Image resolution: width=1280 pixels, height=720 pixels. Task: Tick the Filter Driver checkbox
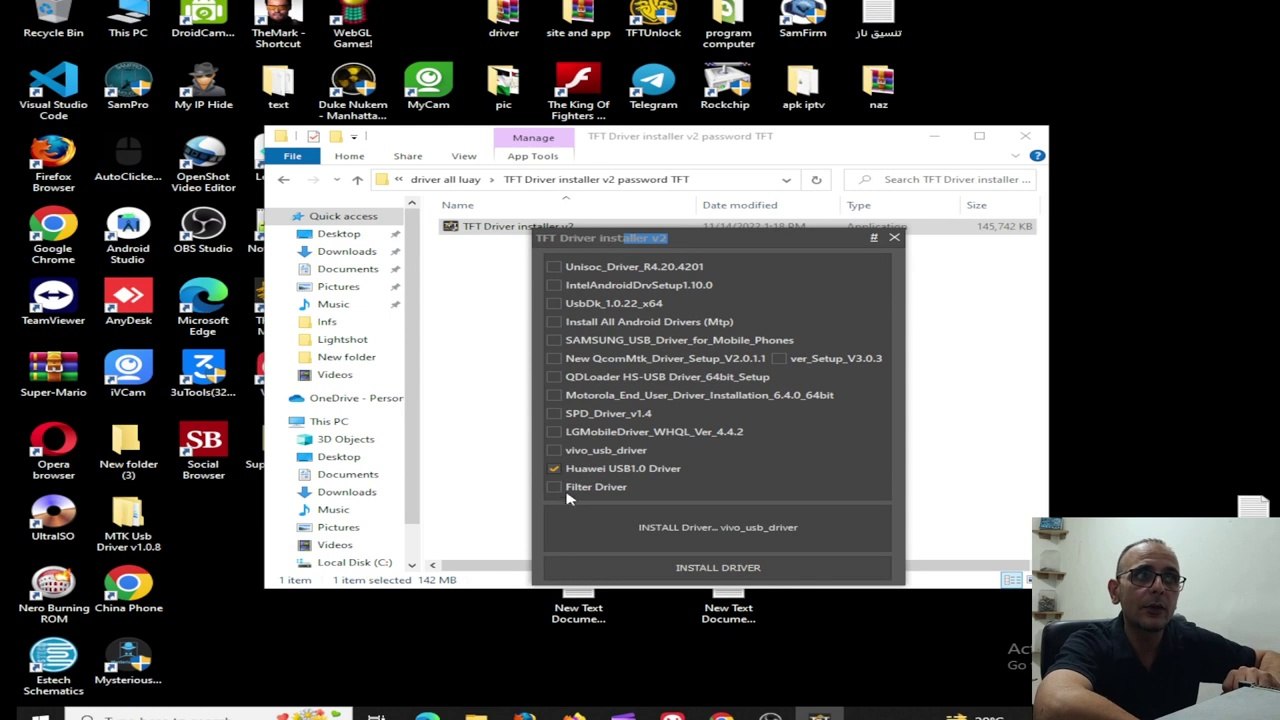pos(554,487)
